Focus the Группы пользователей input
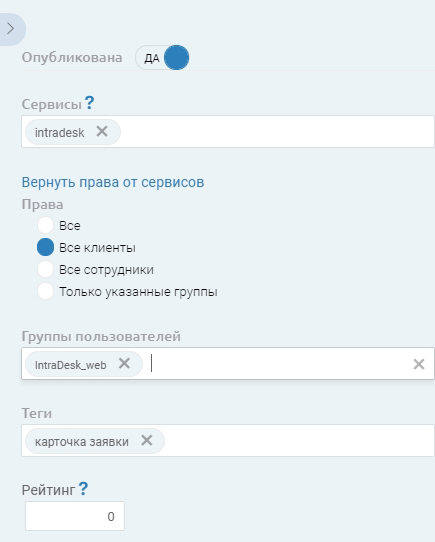This screenshot has height=542, width=435. coord(277,364)
